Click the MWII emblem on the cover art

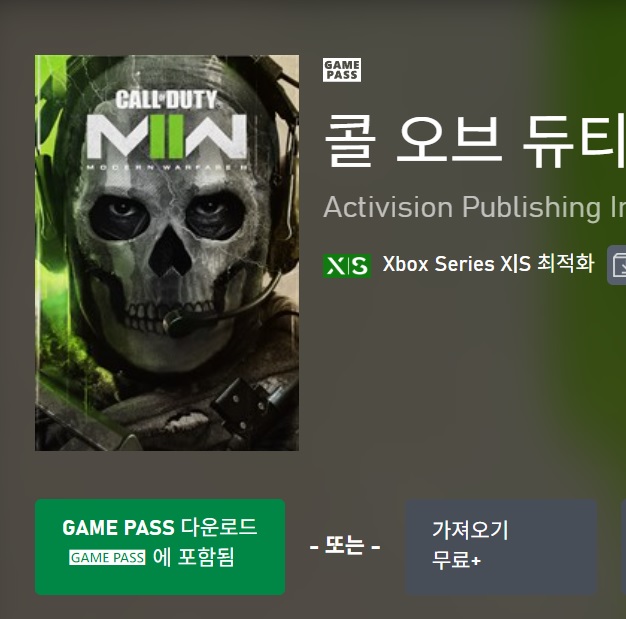(x=166, y=137)
